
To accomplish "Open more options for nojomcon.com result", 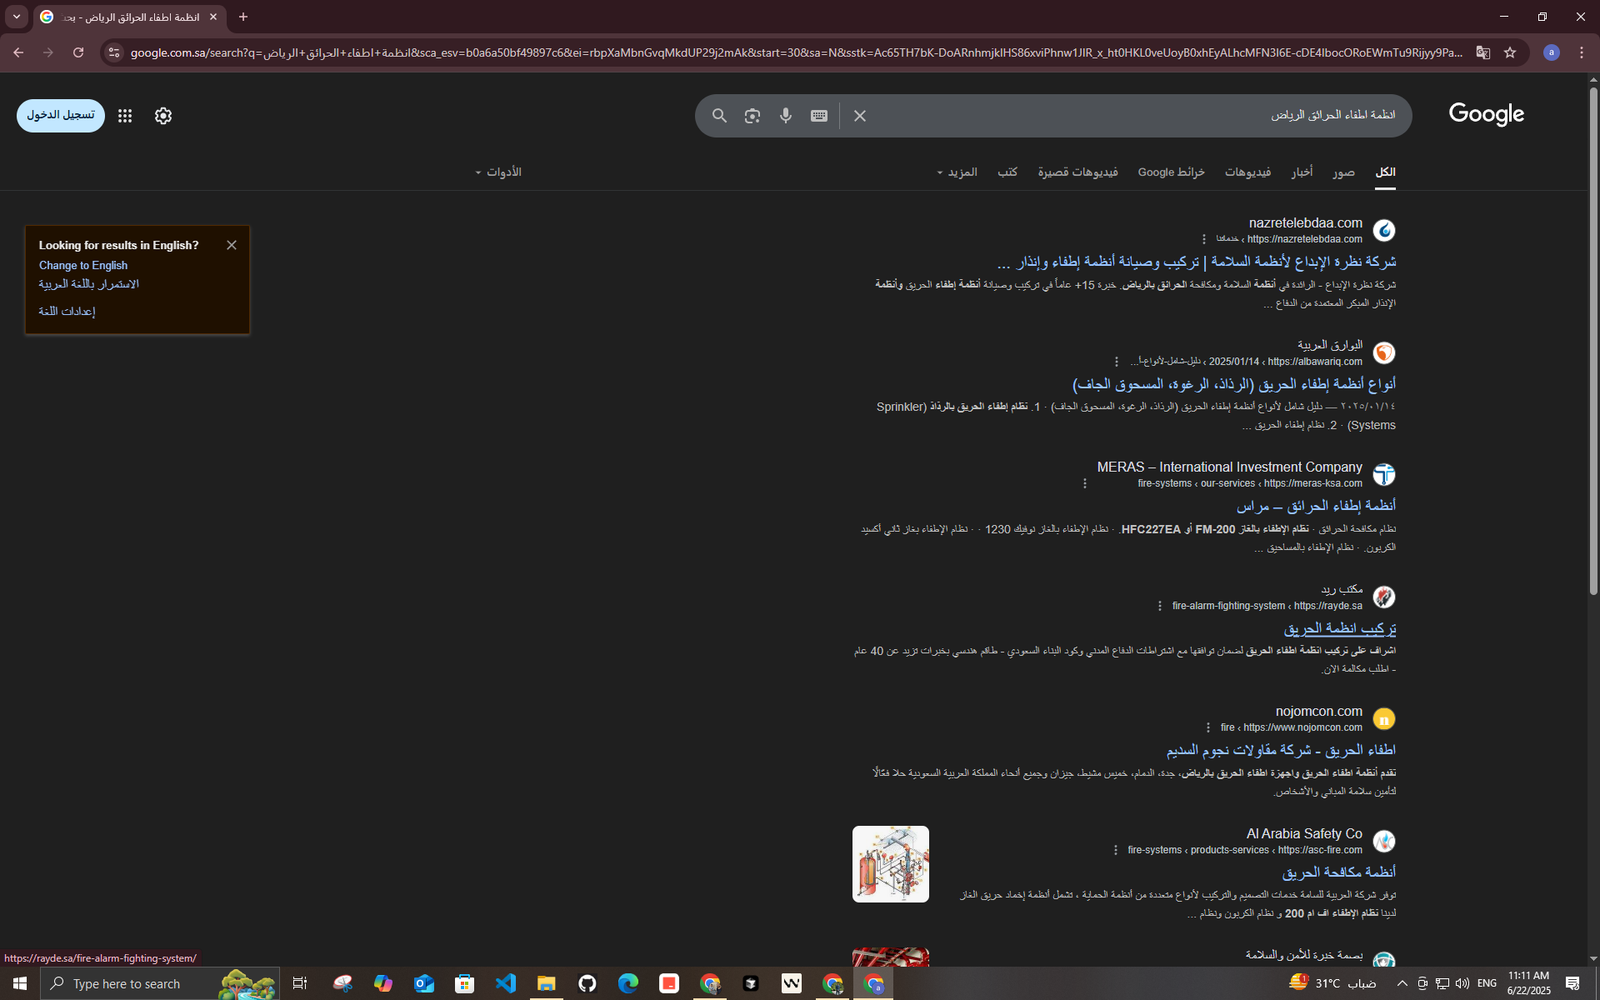I will pos(1208,728).
